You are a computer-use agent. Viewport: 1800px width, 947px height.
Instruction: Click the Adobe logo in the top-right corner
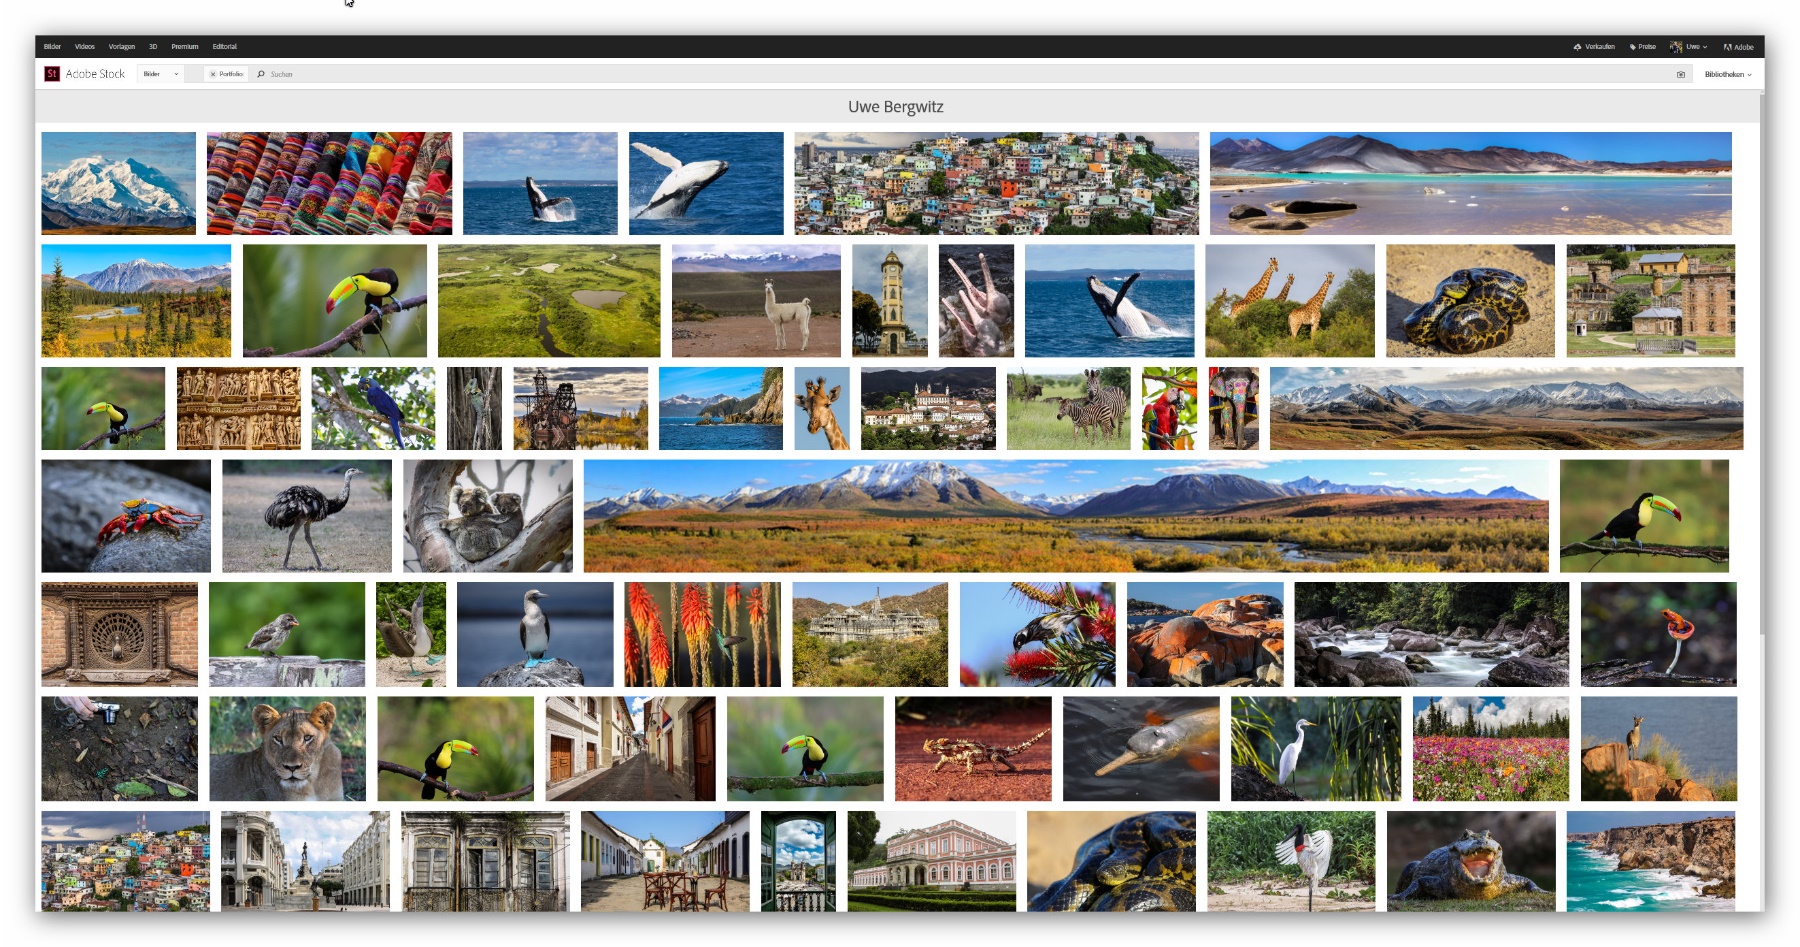(1740, 46)
